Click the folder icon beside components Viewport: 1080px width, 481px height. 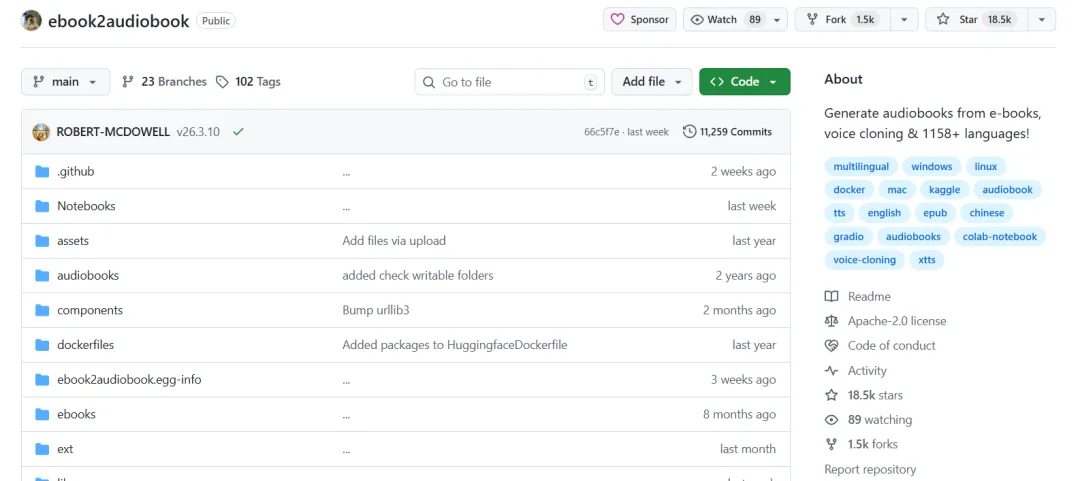[x=43, y=310]
